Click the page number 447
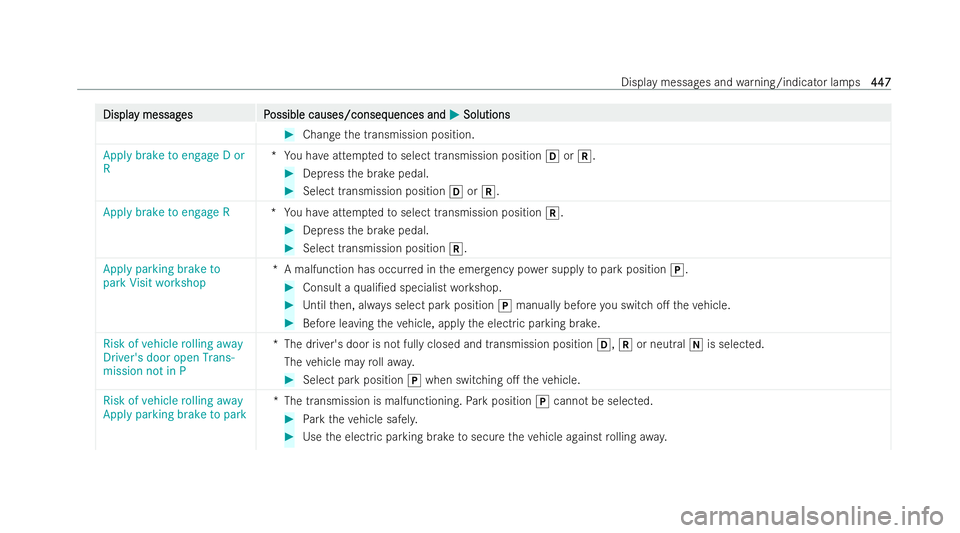Image resolution: width=960 pixels, height=533 pixels. point(880,82)
